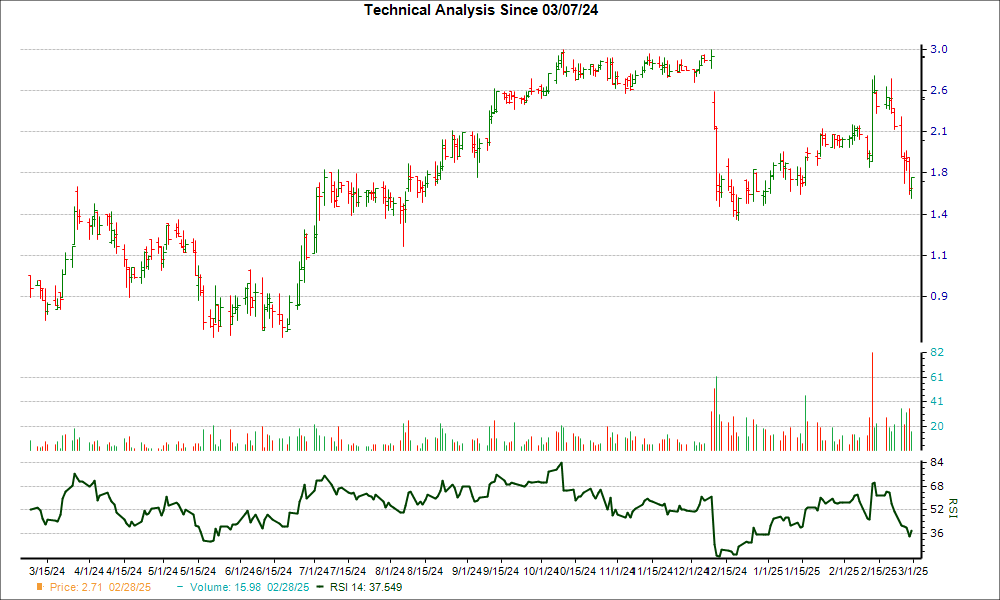Click the orange Price legend marker
Image resolution: width=1000 pixels, height=600 pixels.
coord(40,587)
